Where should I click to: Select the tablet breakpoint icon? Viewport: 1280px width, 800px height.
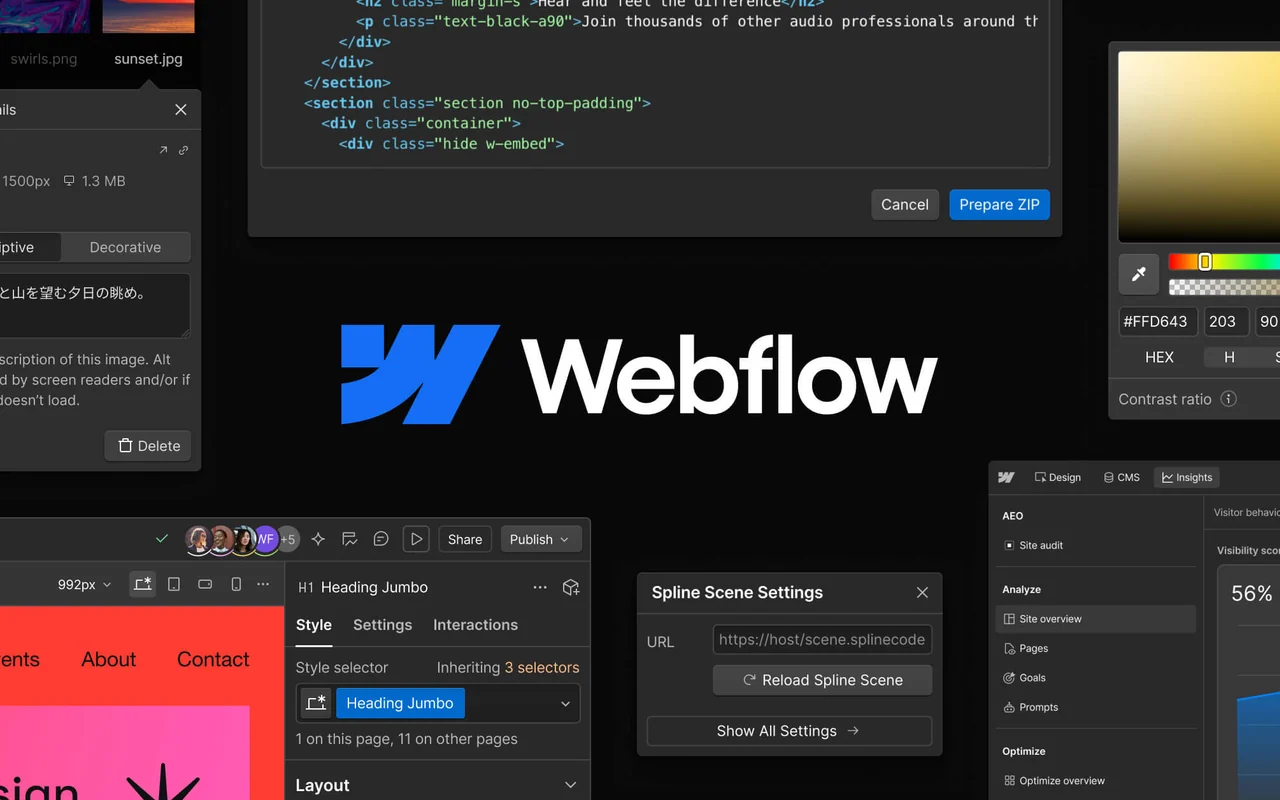click(x=174, y=584)
